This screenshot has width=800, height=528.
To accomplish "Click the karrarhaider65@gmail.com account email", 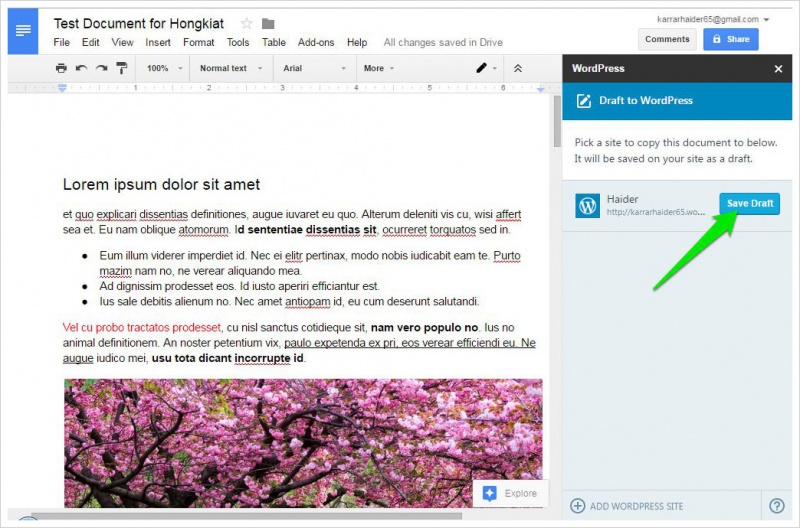I will coord(708,19).
